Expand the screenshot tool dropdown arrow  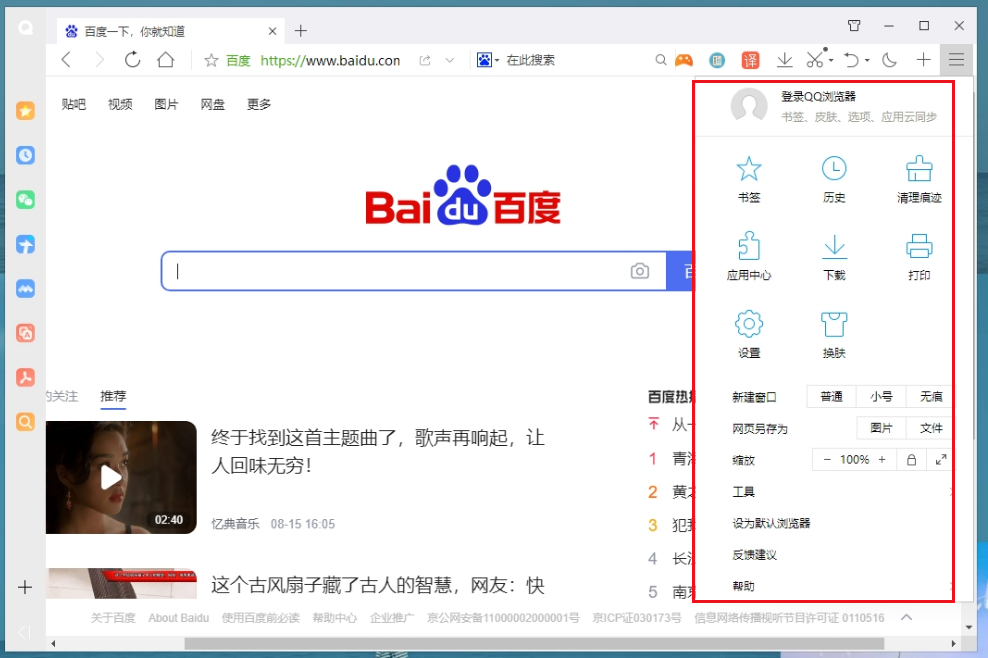[832, 61]
